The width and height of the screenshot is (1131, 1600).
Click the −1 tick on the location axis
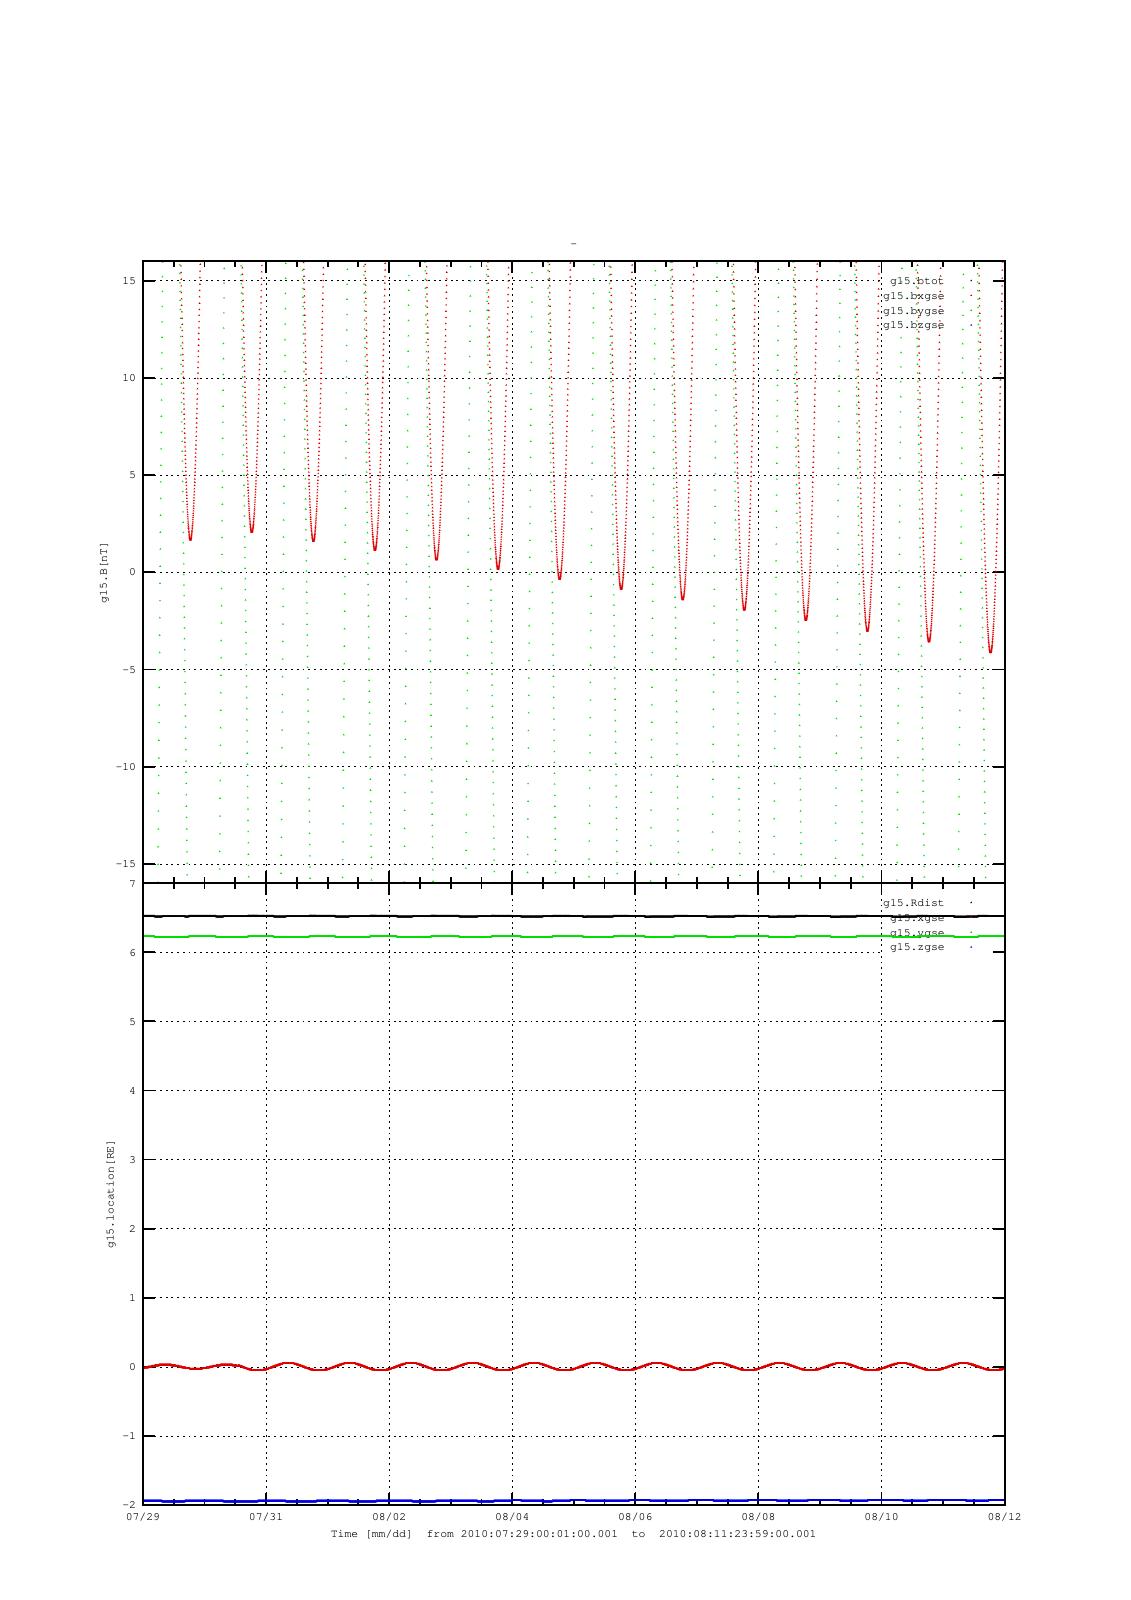click(x=130, y=1436)
